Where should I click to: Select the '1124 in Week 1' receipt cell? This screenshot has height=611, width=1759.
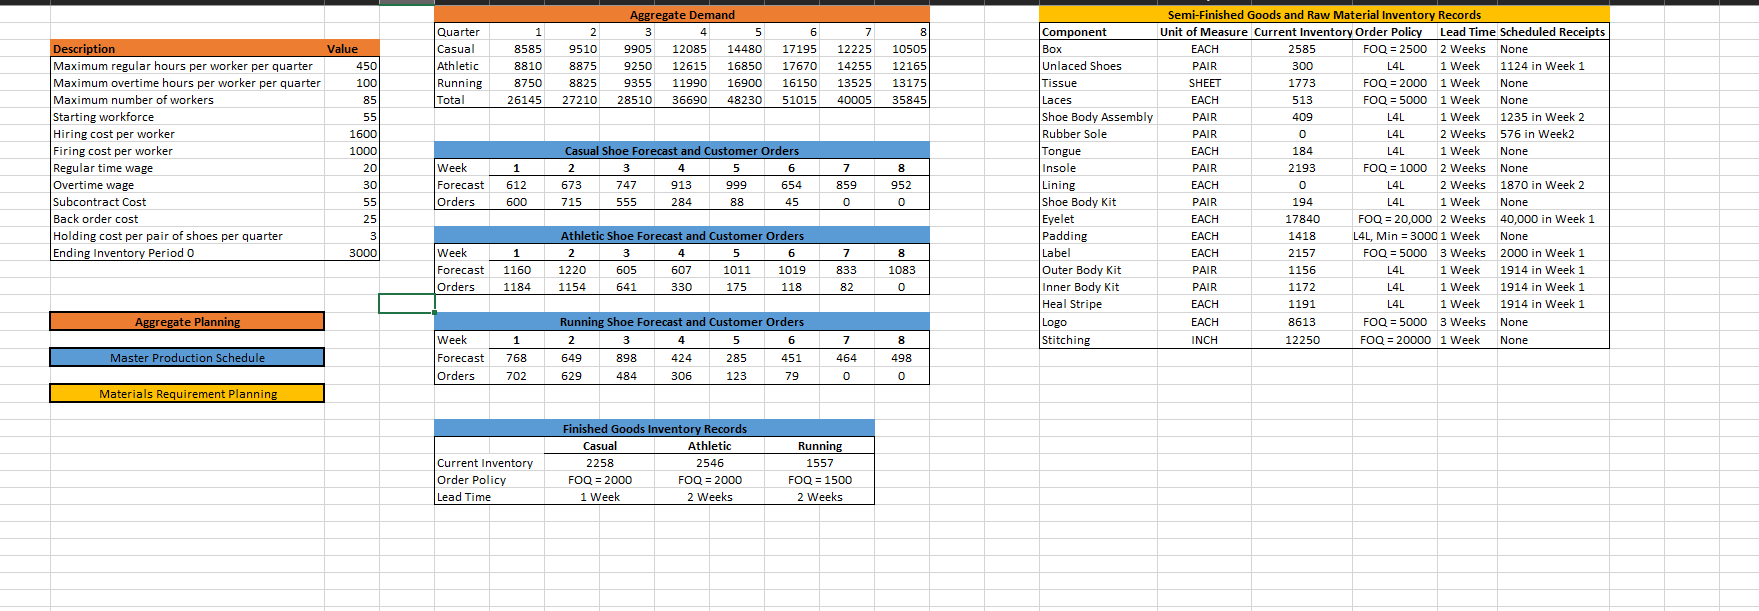[x=1553, y=66]
